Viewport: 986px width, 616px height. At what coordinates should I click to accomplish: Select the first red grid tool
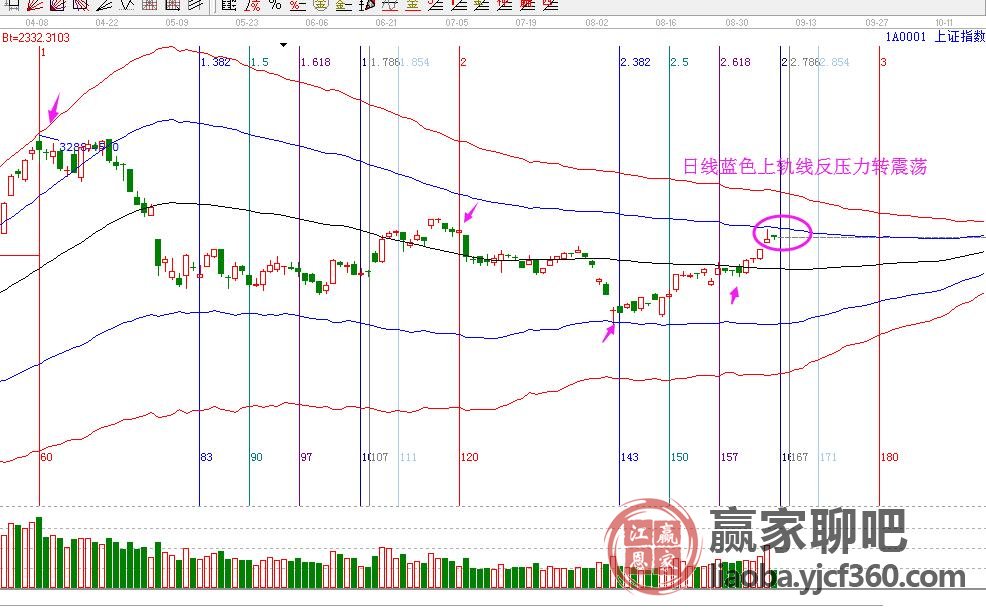[150, 5]
